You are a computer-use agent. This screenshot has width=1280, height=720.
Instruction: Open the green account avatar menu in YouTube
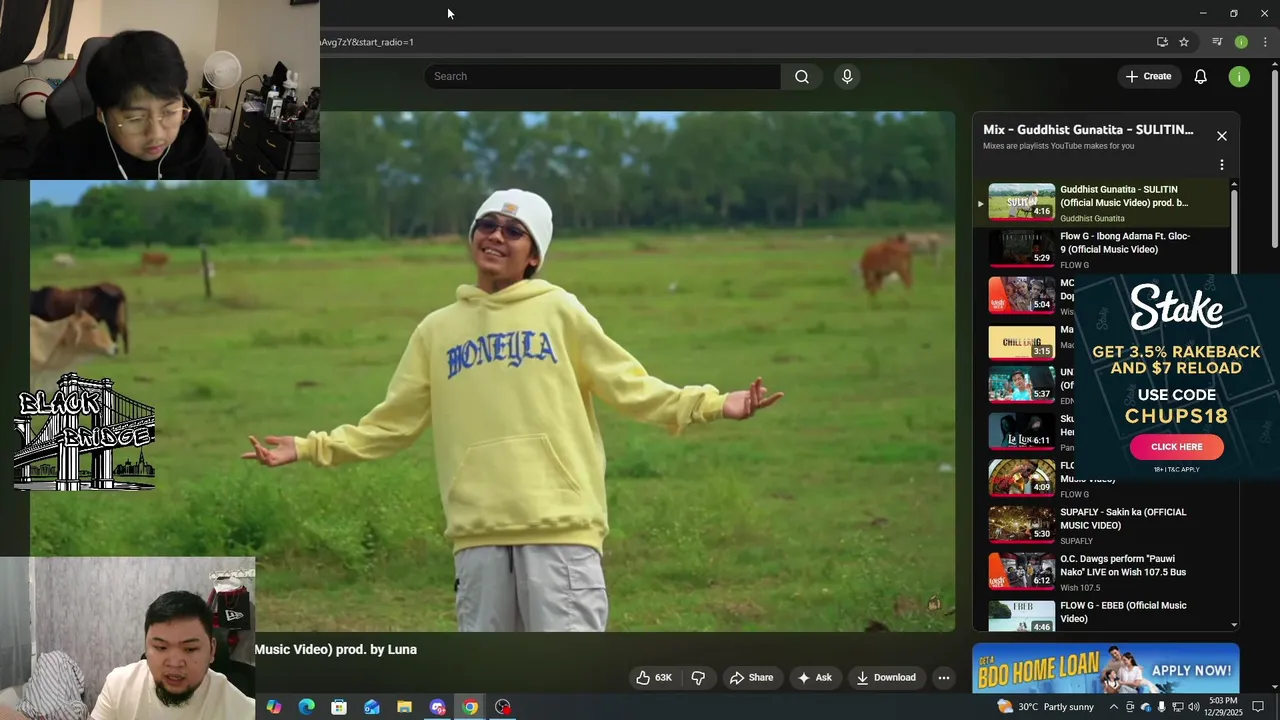pyautogui.click(x=1239, y=77)
